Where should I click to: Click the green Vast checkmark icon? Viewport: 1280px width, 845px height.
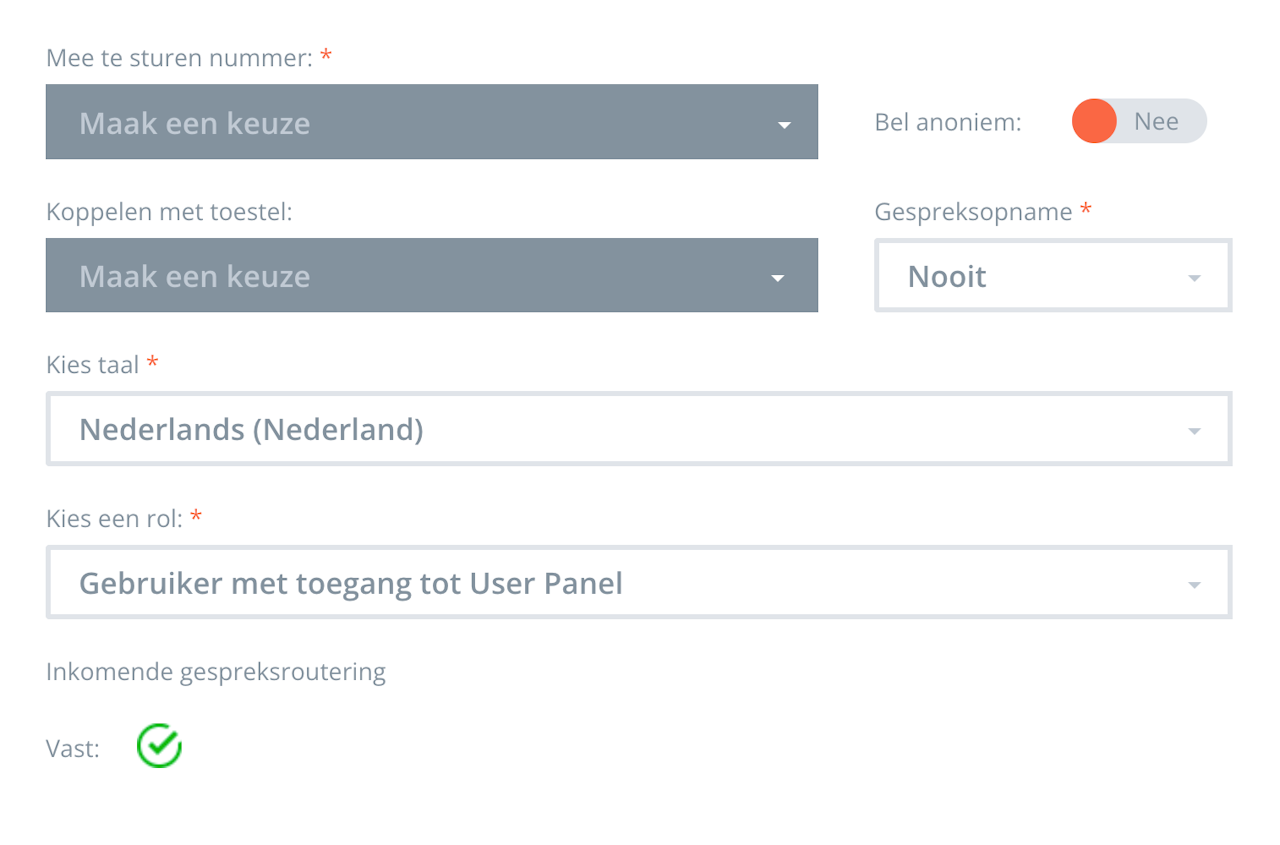159,746
